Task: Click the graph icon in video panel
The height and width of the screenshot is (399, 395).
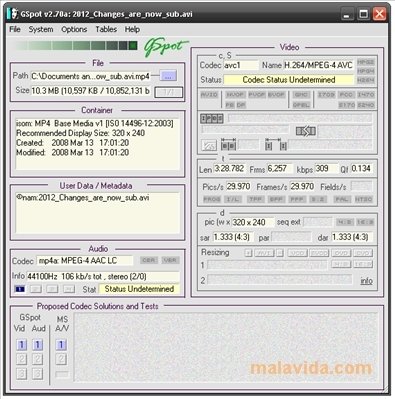Action: pyautogui.click(x=209, y=145)
